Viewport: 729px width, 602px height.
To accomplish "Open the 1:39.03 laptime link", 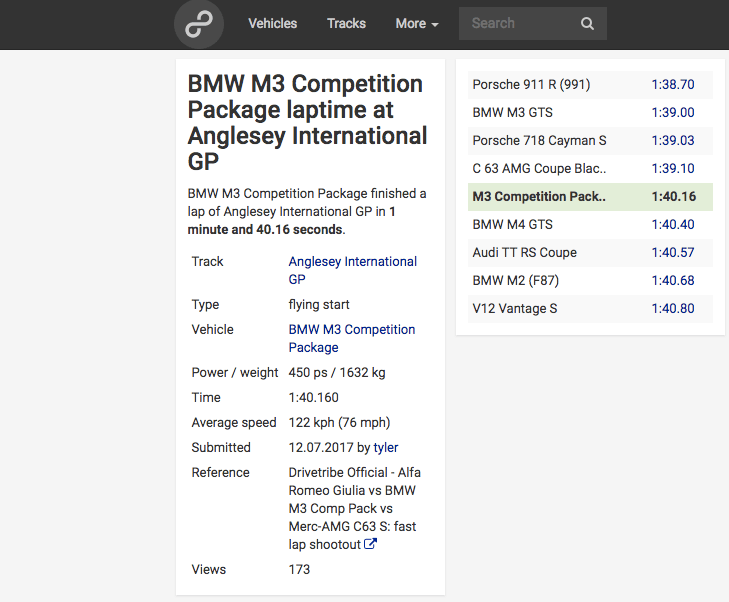I will (673, 140).
